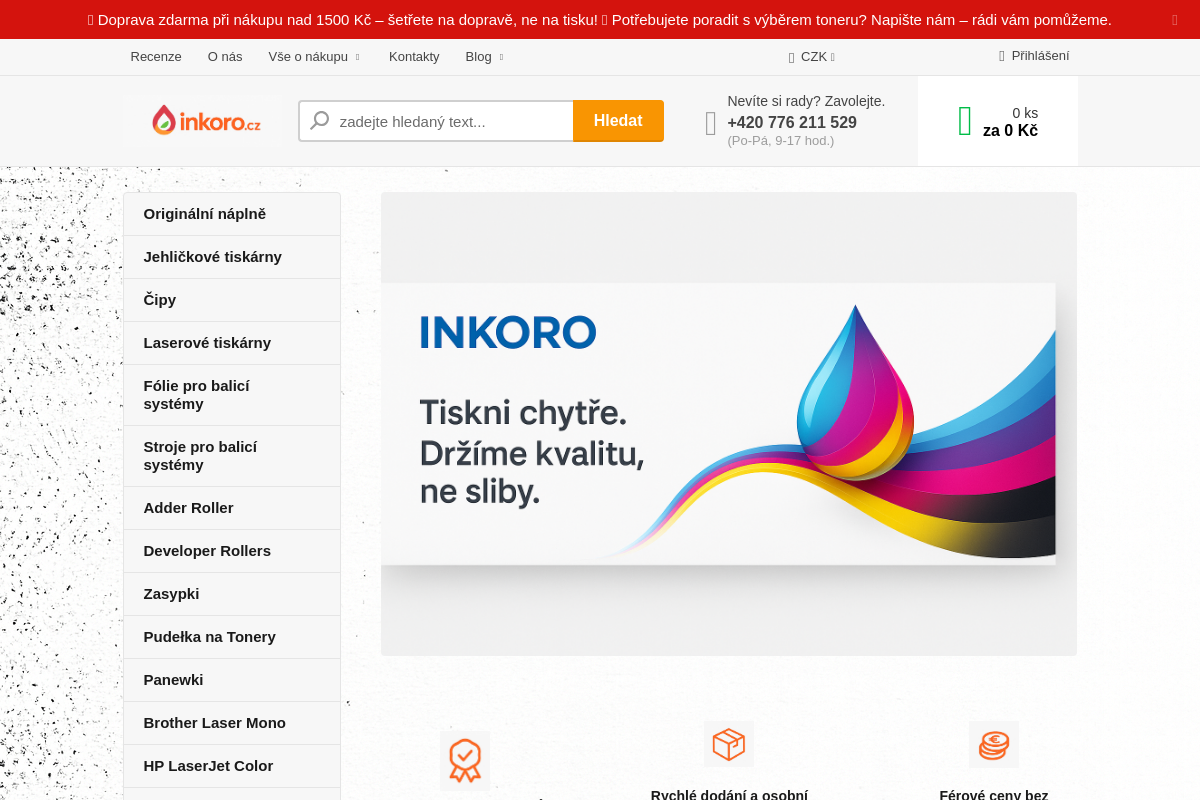Screen dimensions: 1200x800
Task: Click the fair prices coins icon
Action: click(994, 744)
